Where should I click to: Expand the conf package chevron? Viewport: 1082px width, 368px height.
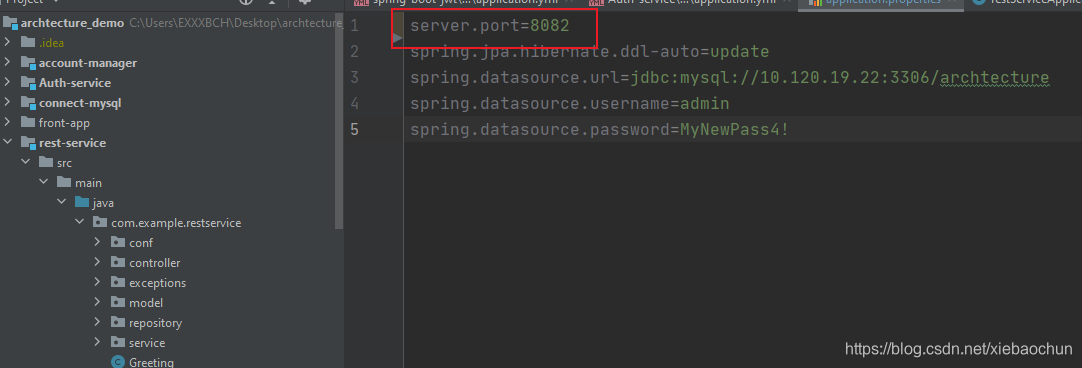click(97, 243)
